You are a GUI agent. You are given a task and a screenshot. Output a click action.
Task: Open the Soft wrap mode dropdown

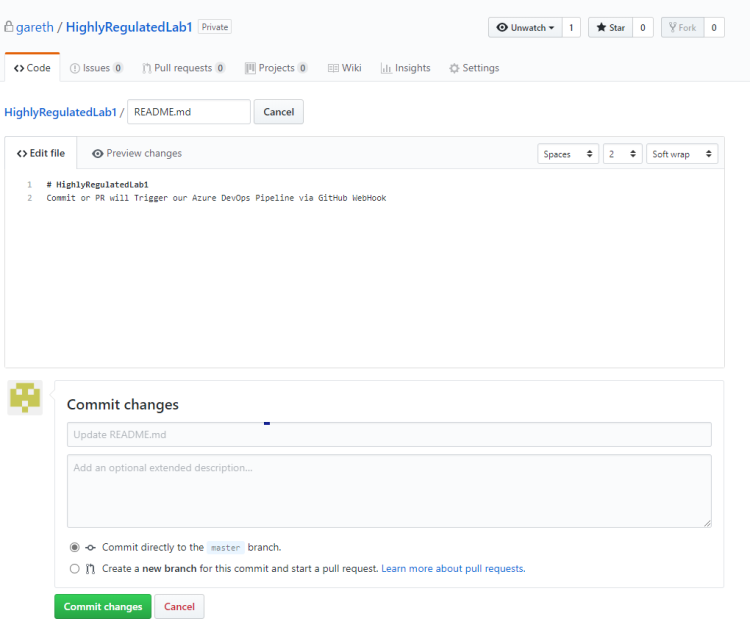pyautogui.click(x=682, y=154)
